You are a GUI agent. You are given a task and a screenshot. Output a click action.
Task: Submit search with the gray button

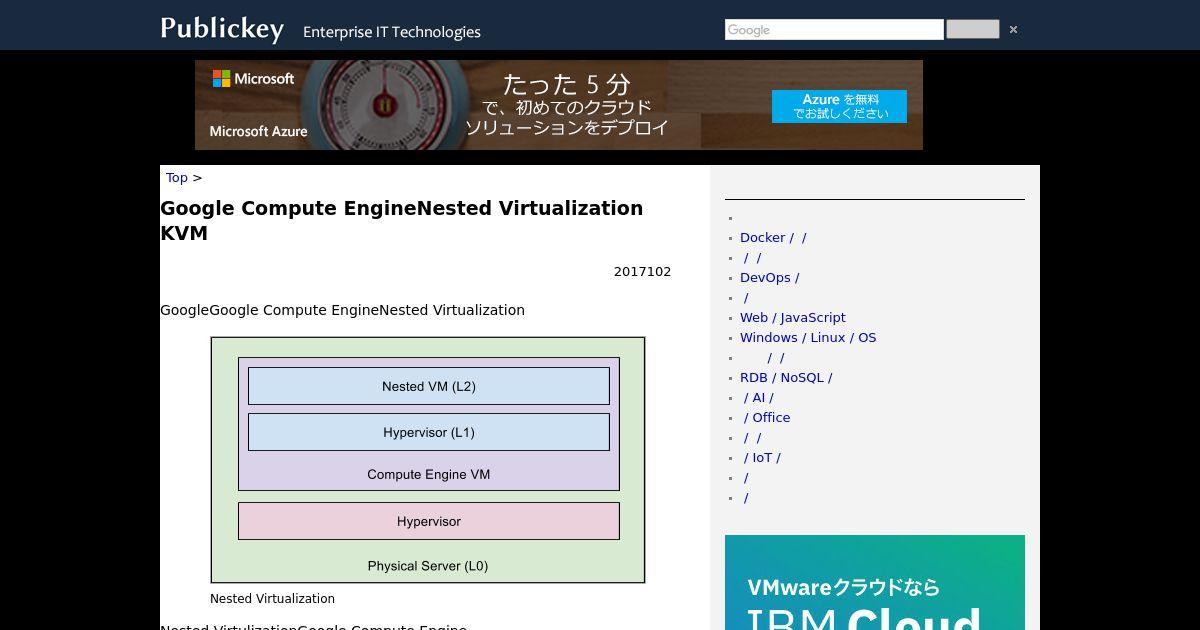tap(972, 30)
